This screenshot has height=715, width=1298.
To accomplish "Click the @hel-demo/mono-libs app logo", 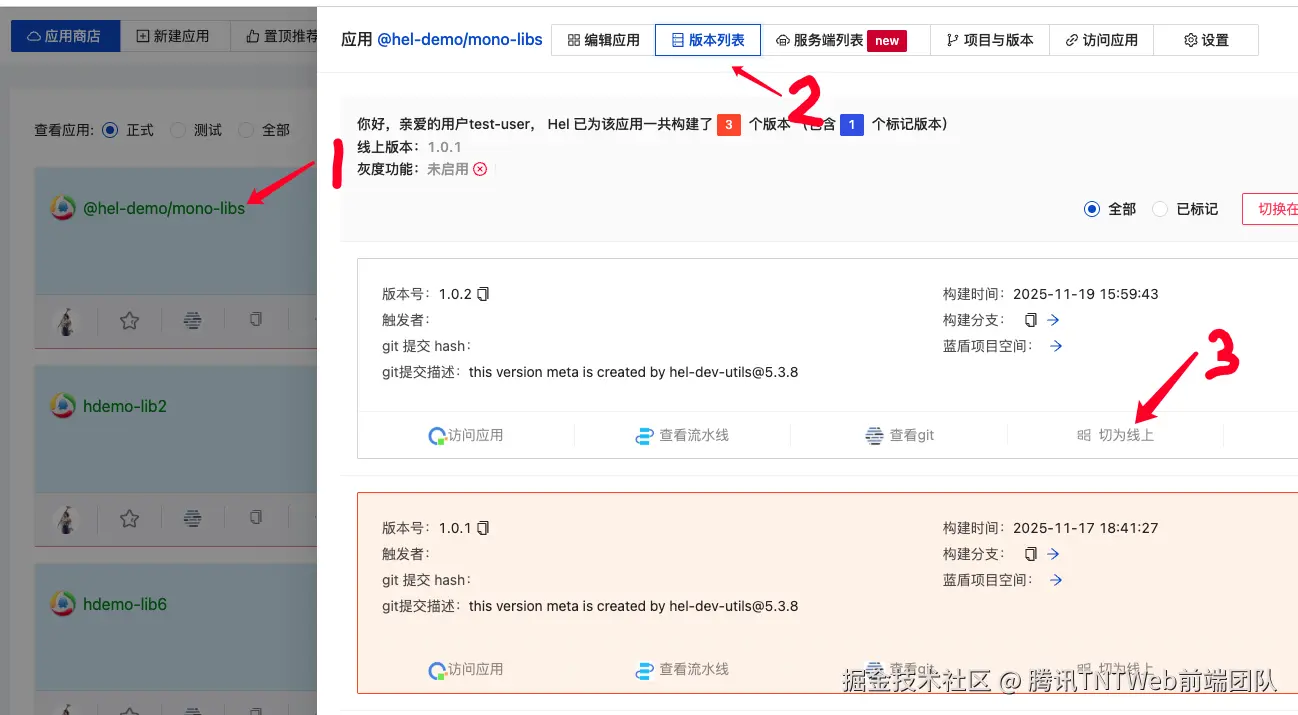I will (x=63, y=207).
